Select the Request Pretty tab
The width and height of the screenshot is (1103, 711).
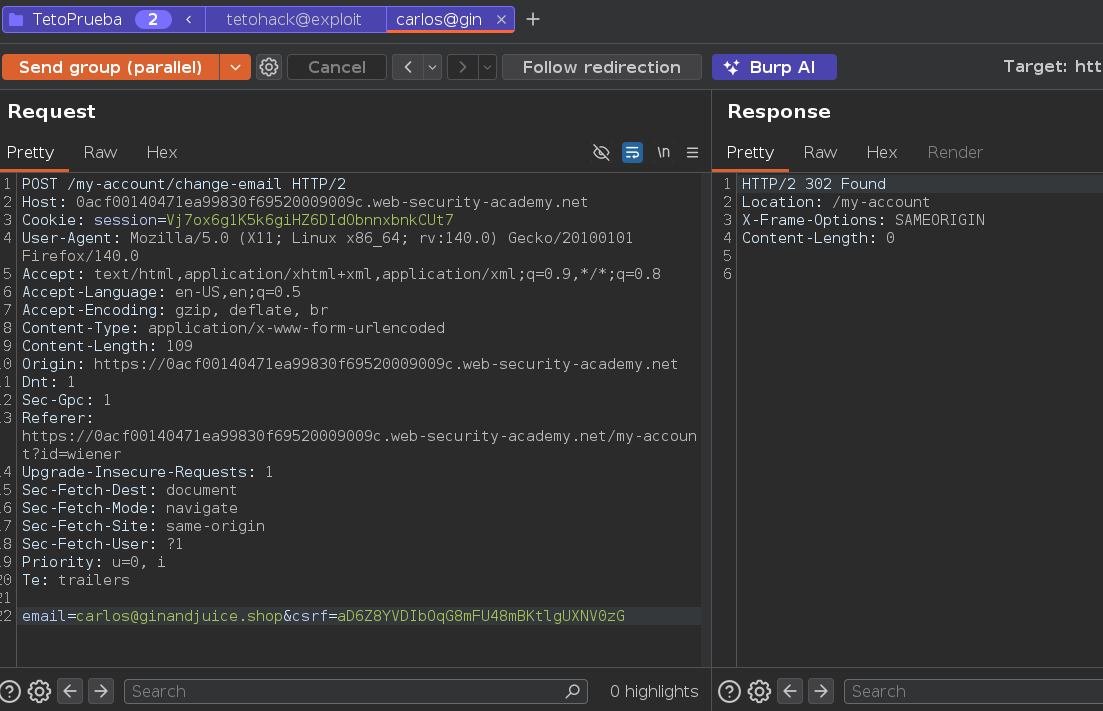pyautogui.click(x=30, y=153)
